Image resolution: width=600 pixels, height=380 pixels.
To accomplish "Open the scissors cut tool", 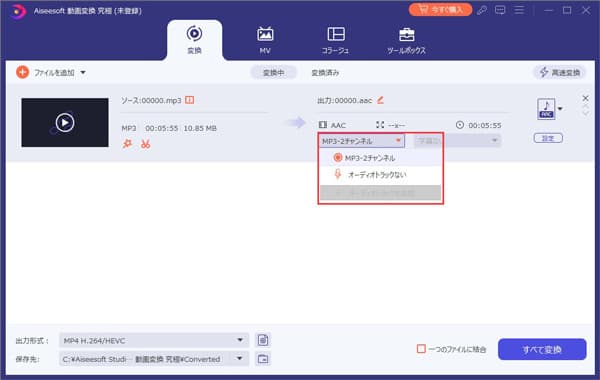I will pos(145,144).
